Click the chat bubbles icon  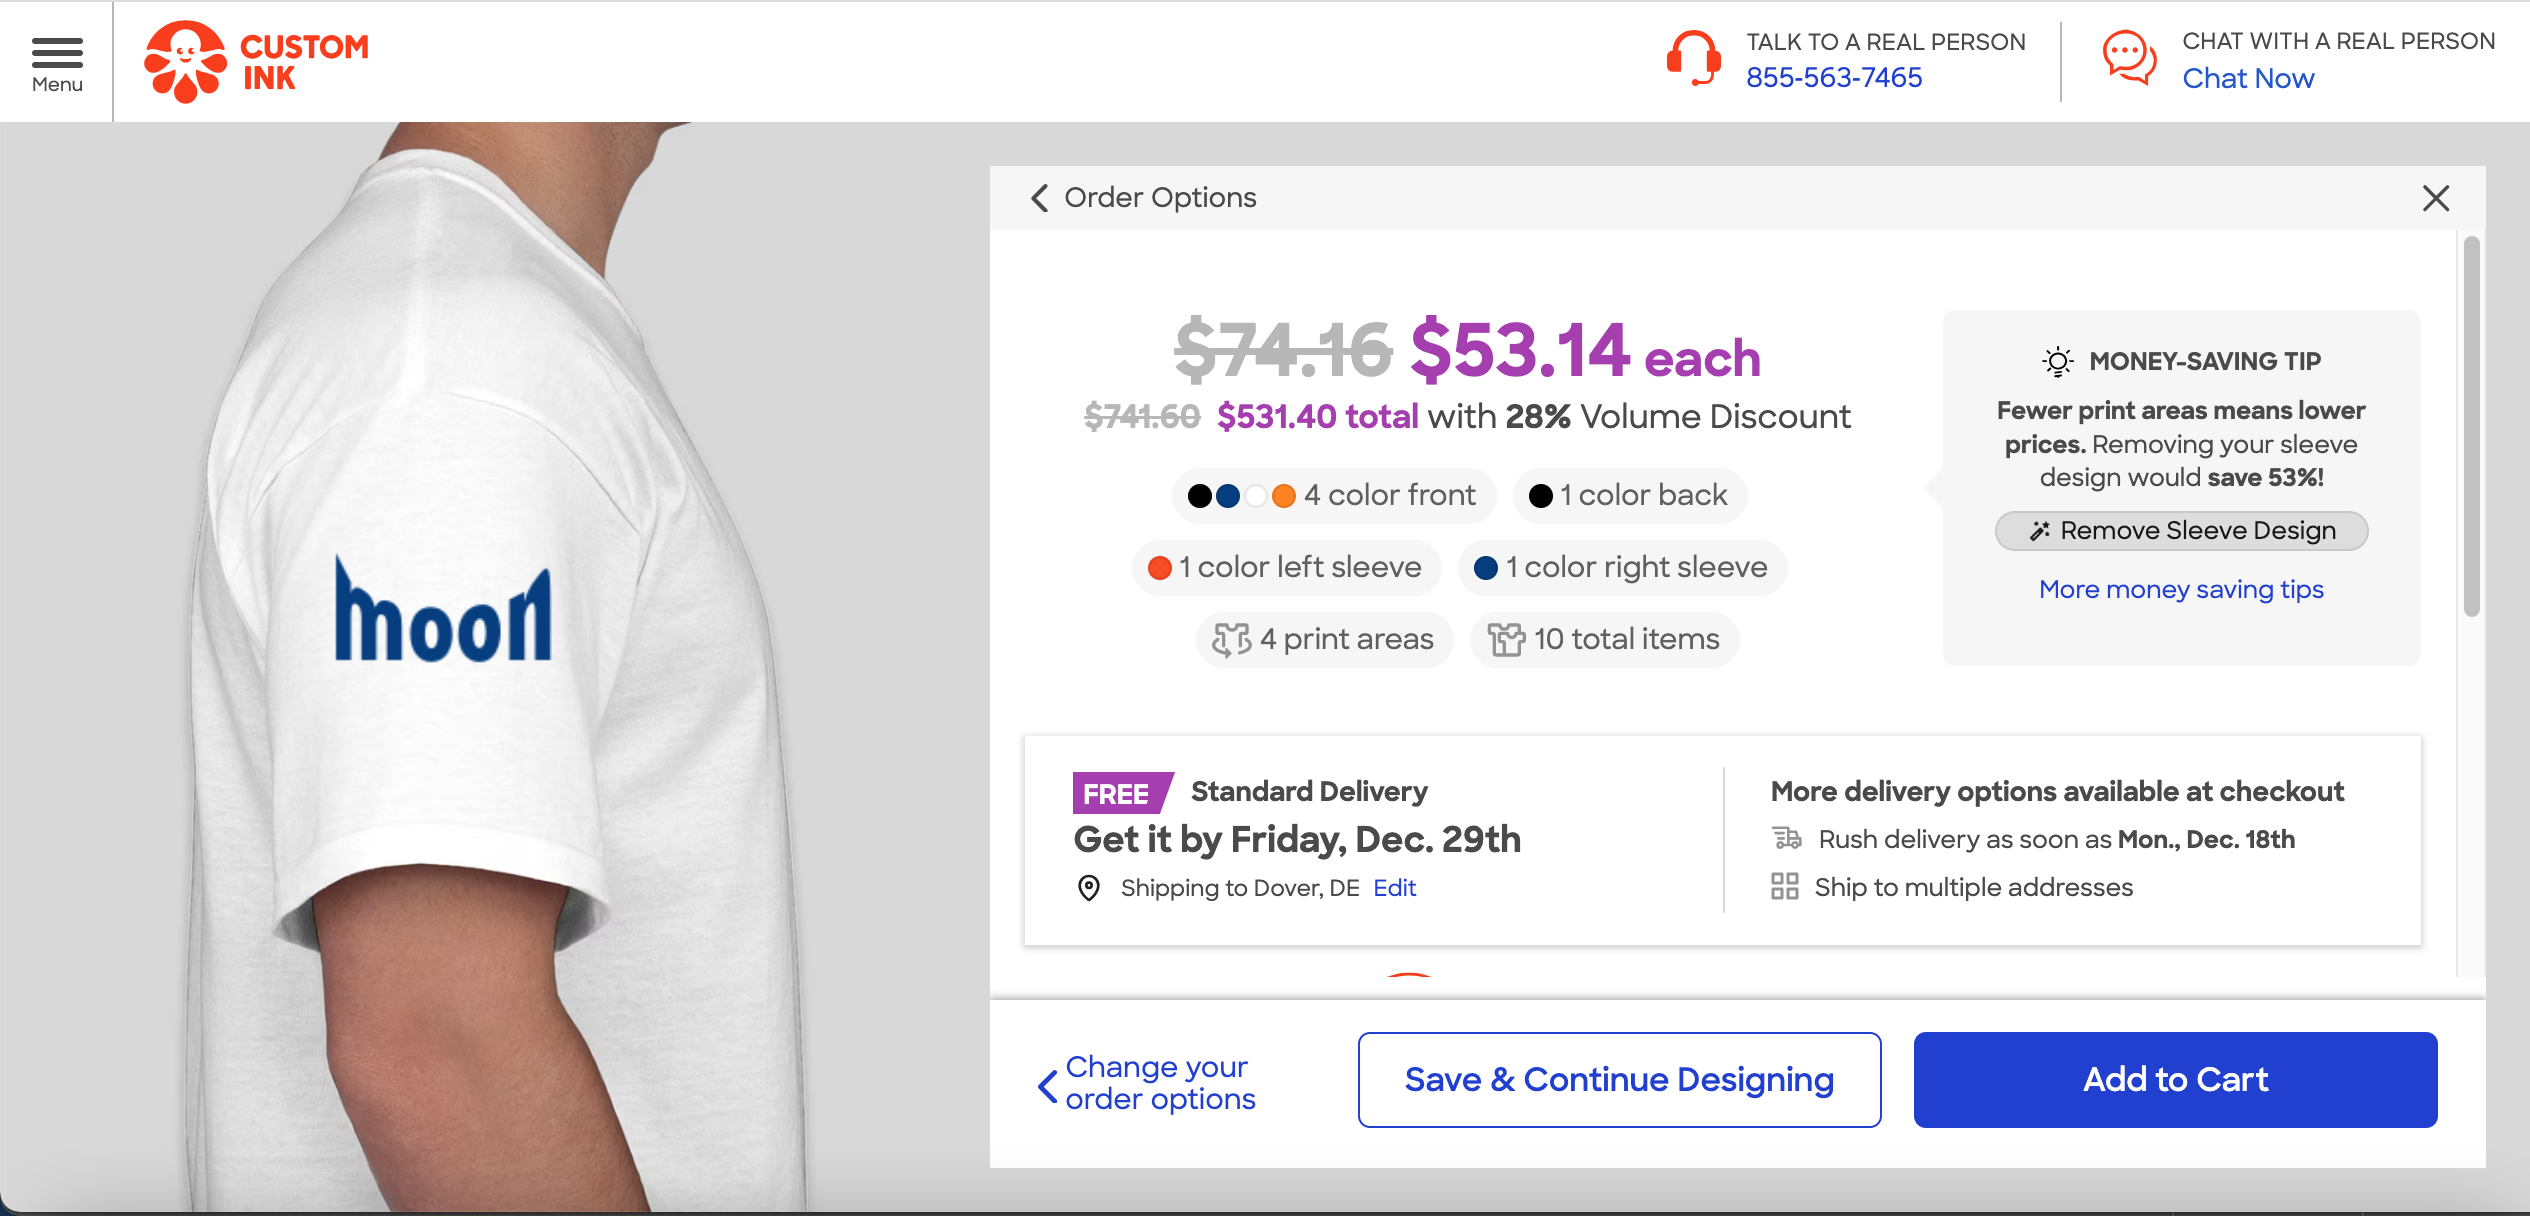[x=2128, y=58]
